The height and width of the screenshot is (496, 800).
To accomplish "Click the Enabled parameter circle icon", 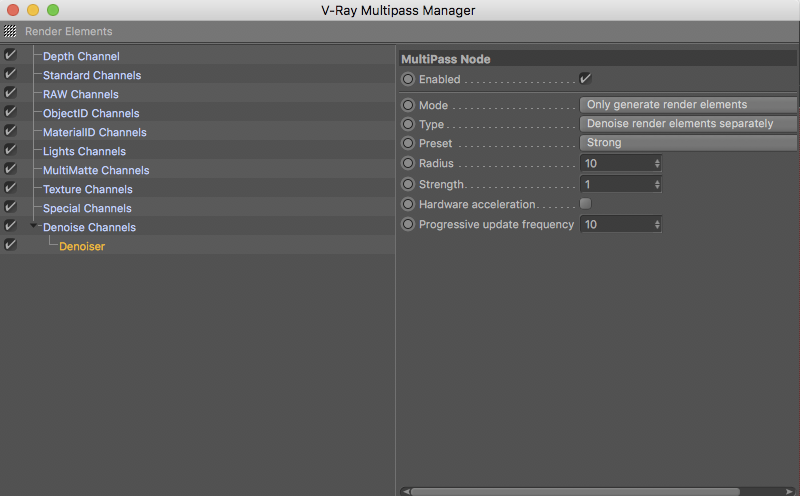I will pyautogui.click(x=408, y=79).
